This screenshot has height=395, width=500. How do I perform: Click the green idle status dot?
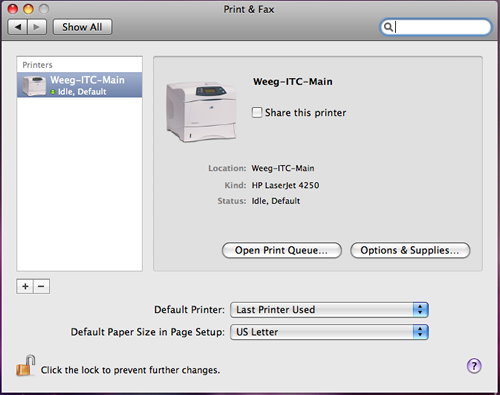point(53,92)
